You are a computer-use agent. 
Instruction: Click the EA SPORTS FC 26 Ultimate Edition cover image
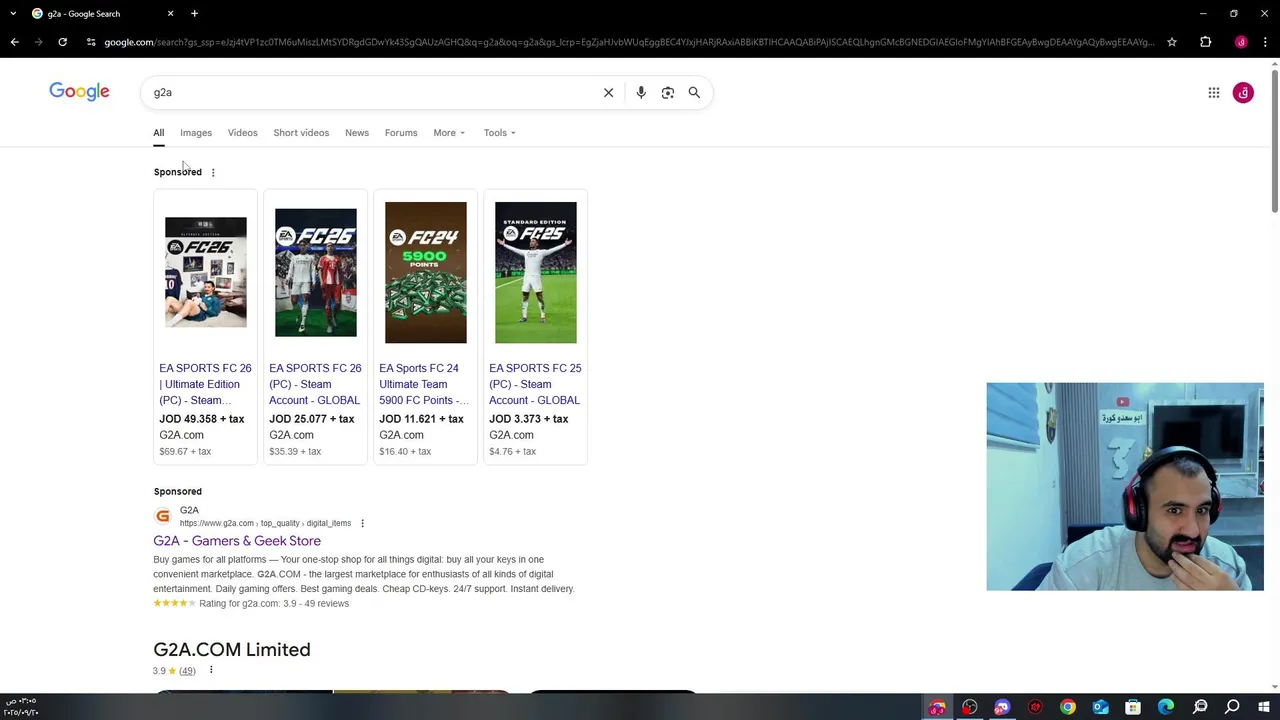[206, 272]
